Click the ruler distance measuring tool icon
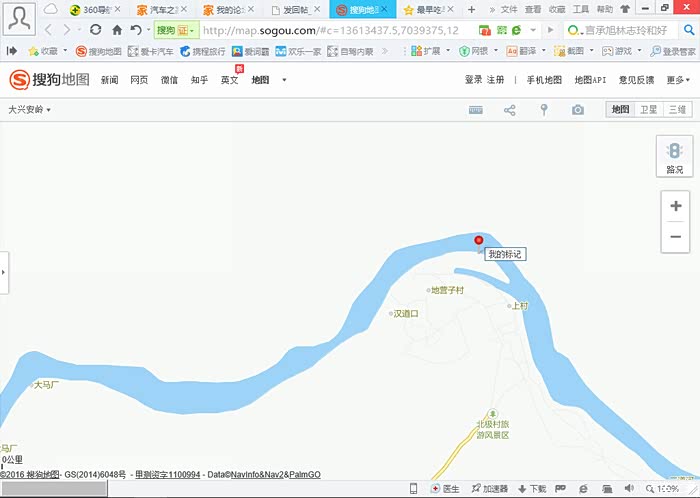 point(475,110)
